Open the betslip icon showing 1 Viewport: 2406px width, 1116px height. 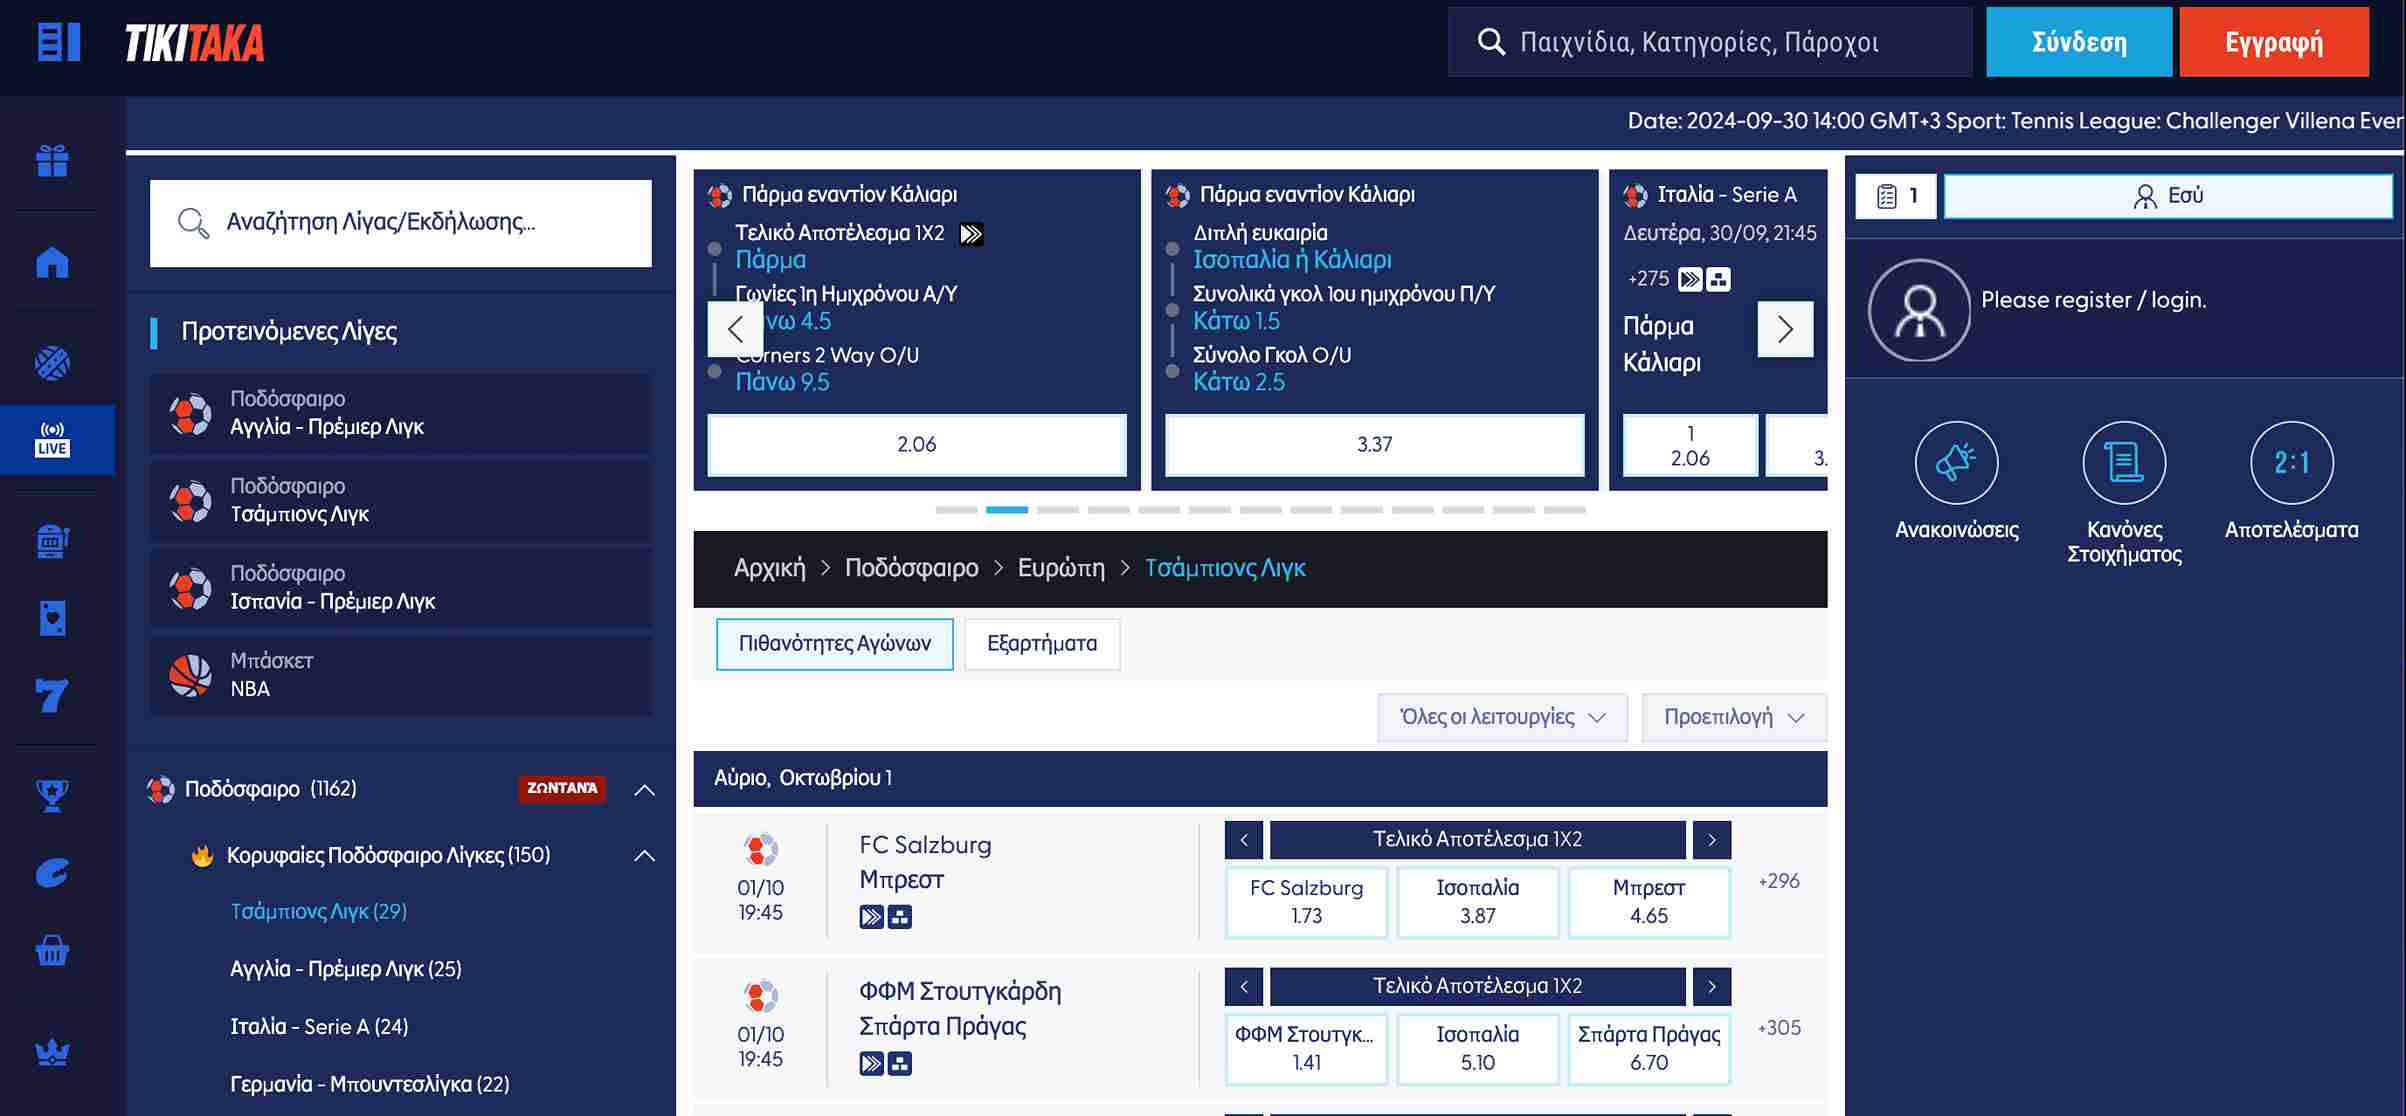[1895, 195]
